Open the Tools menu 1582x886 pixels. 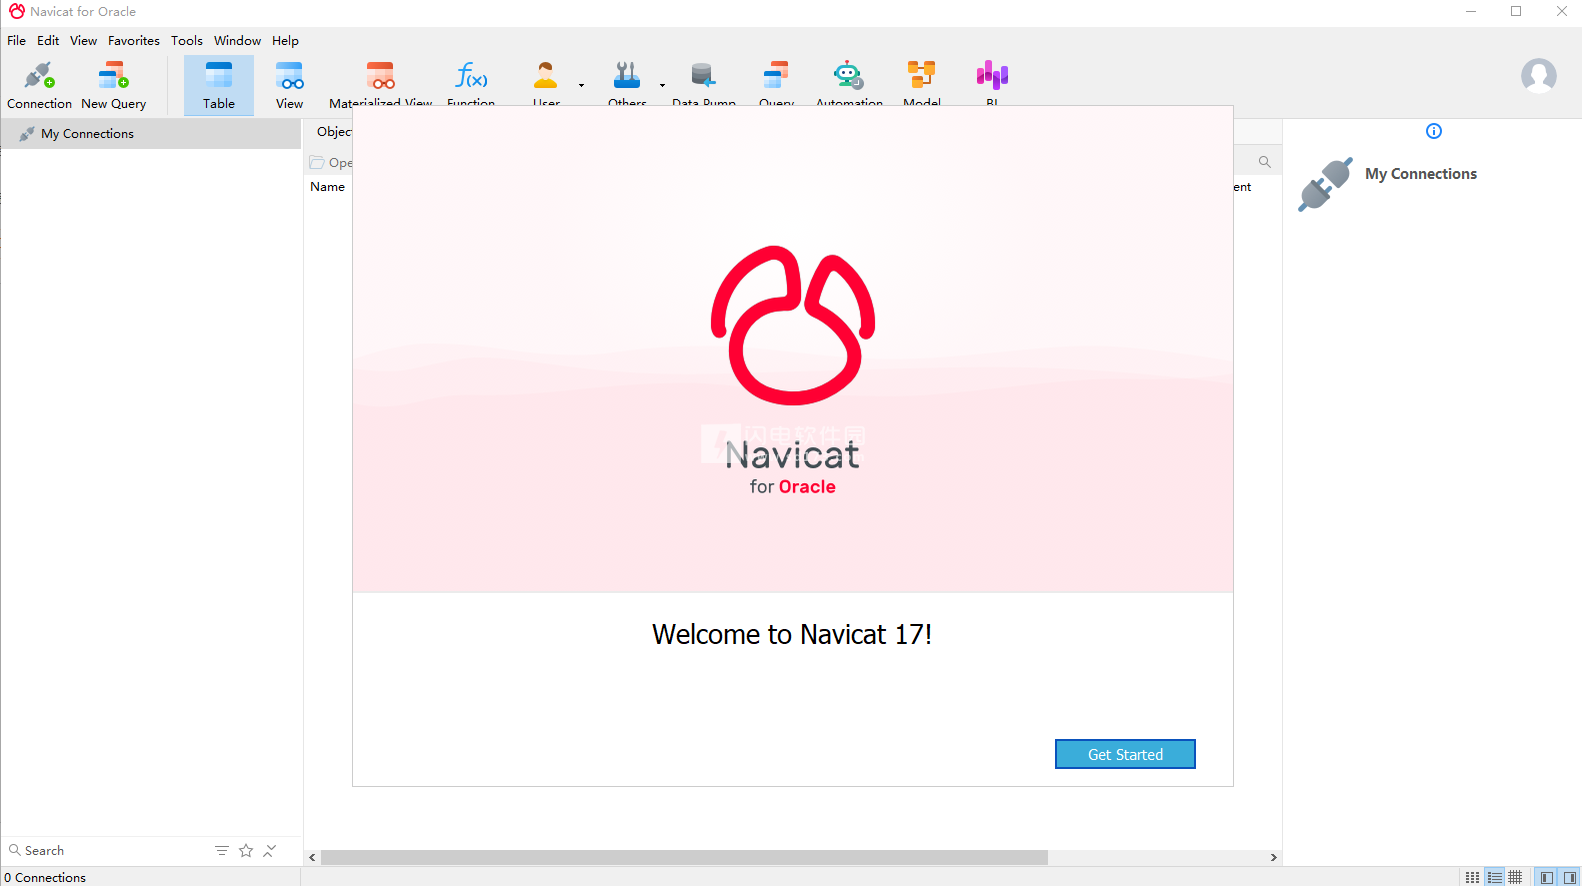[x=186, y=41]
